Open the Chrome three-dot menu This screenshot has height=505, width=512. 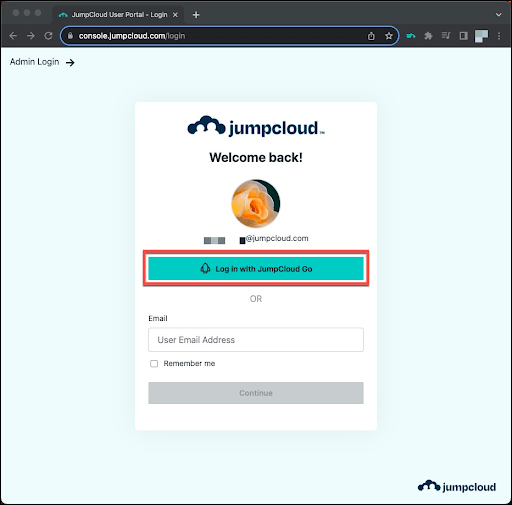coord(499,36)
